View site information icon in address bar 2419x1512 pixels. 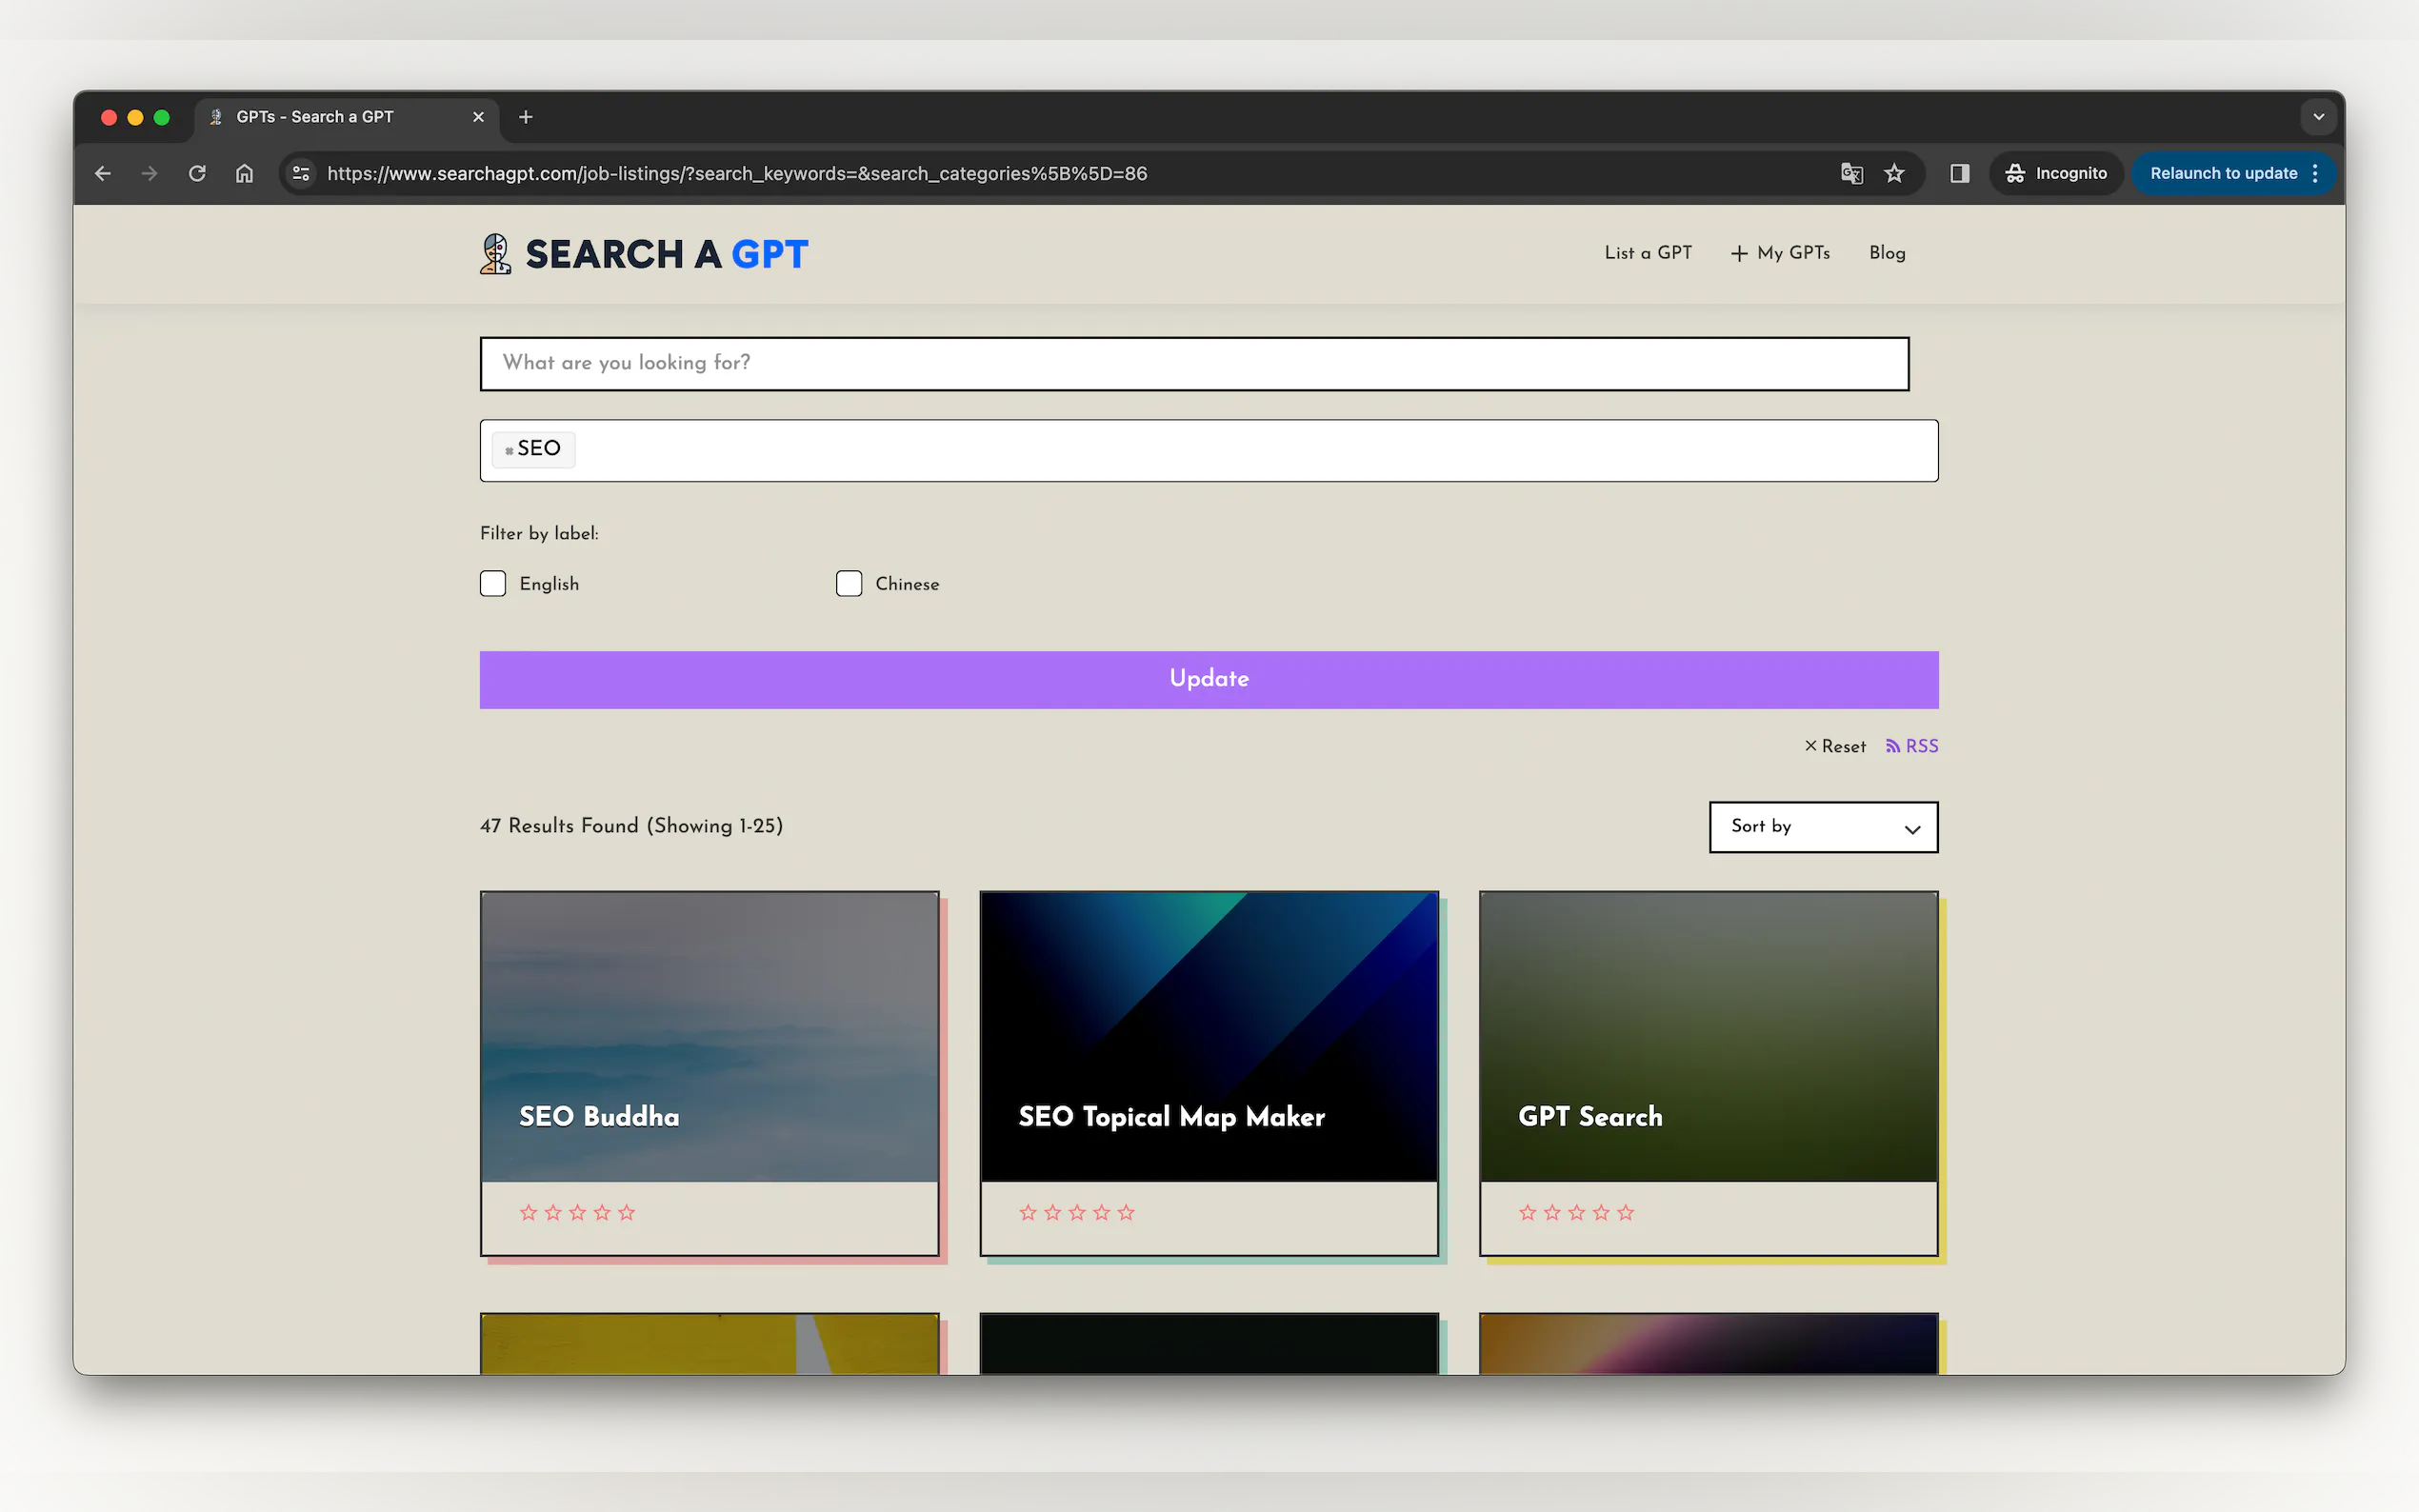(x=300, y=173)
